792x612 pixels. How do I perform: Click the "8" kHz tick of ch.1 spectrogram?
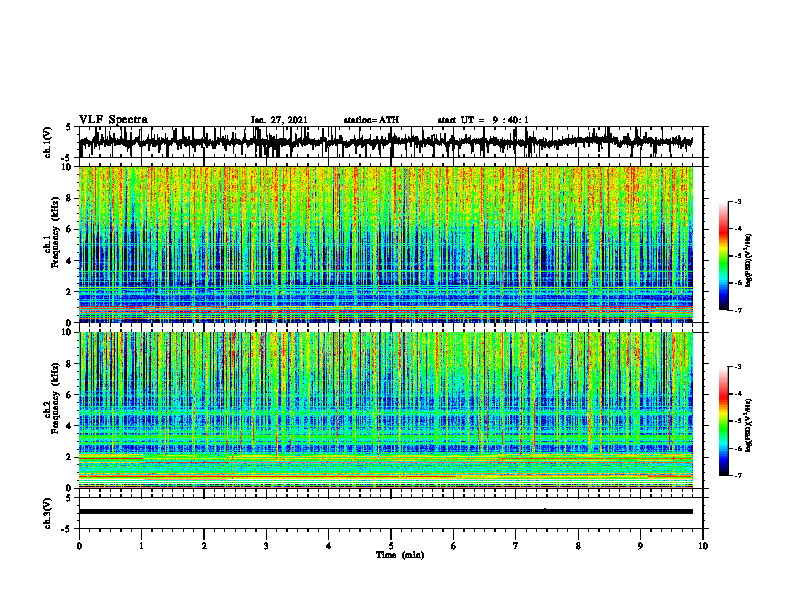tap(69, 198)
